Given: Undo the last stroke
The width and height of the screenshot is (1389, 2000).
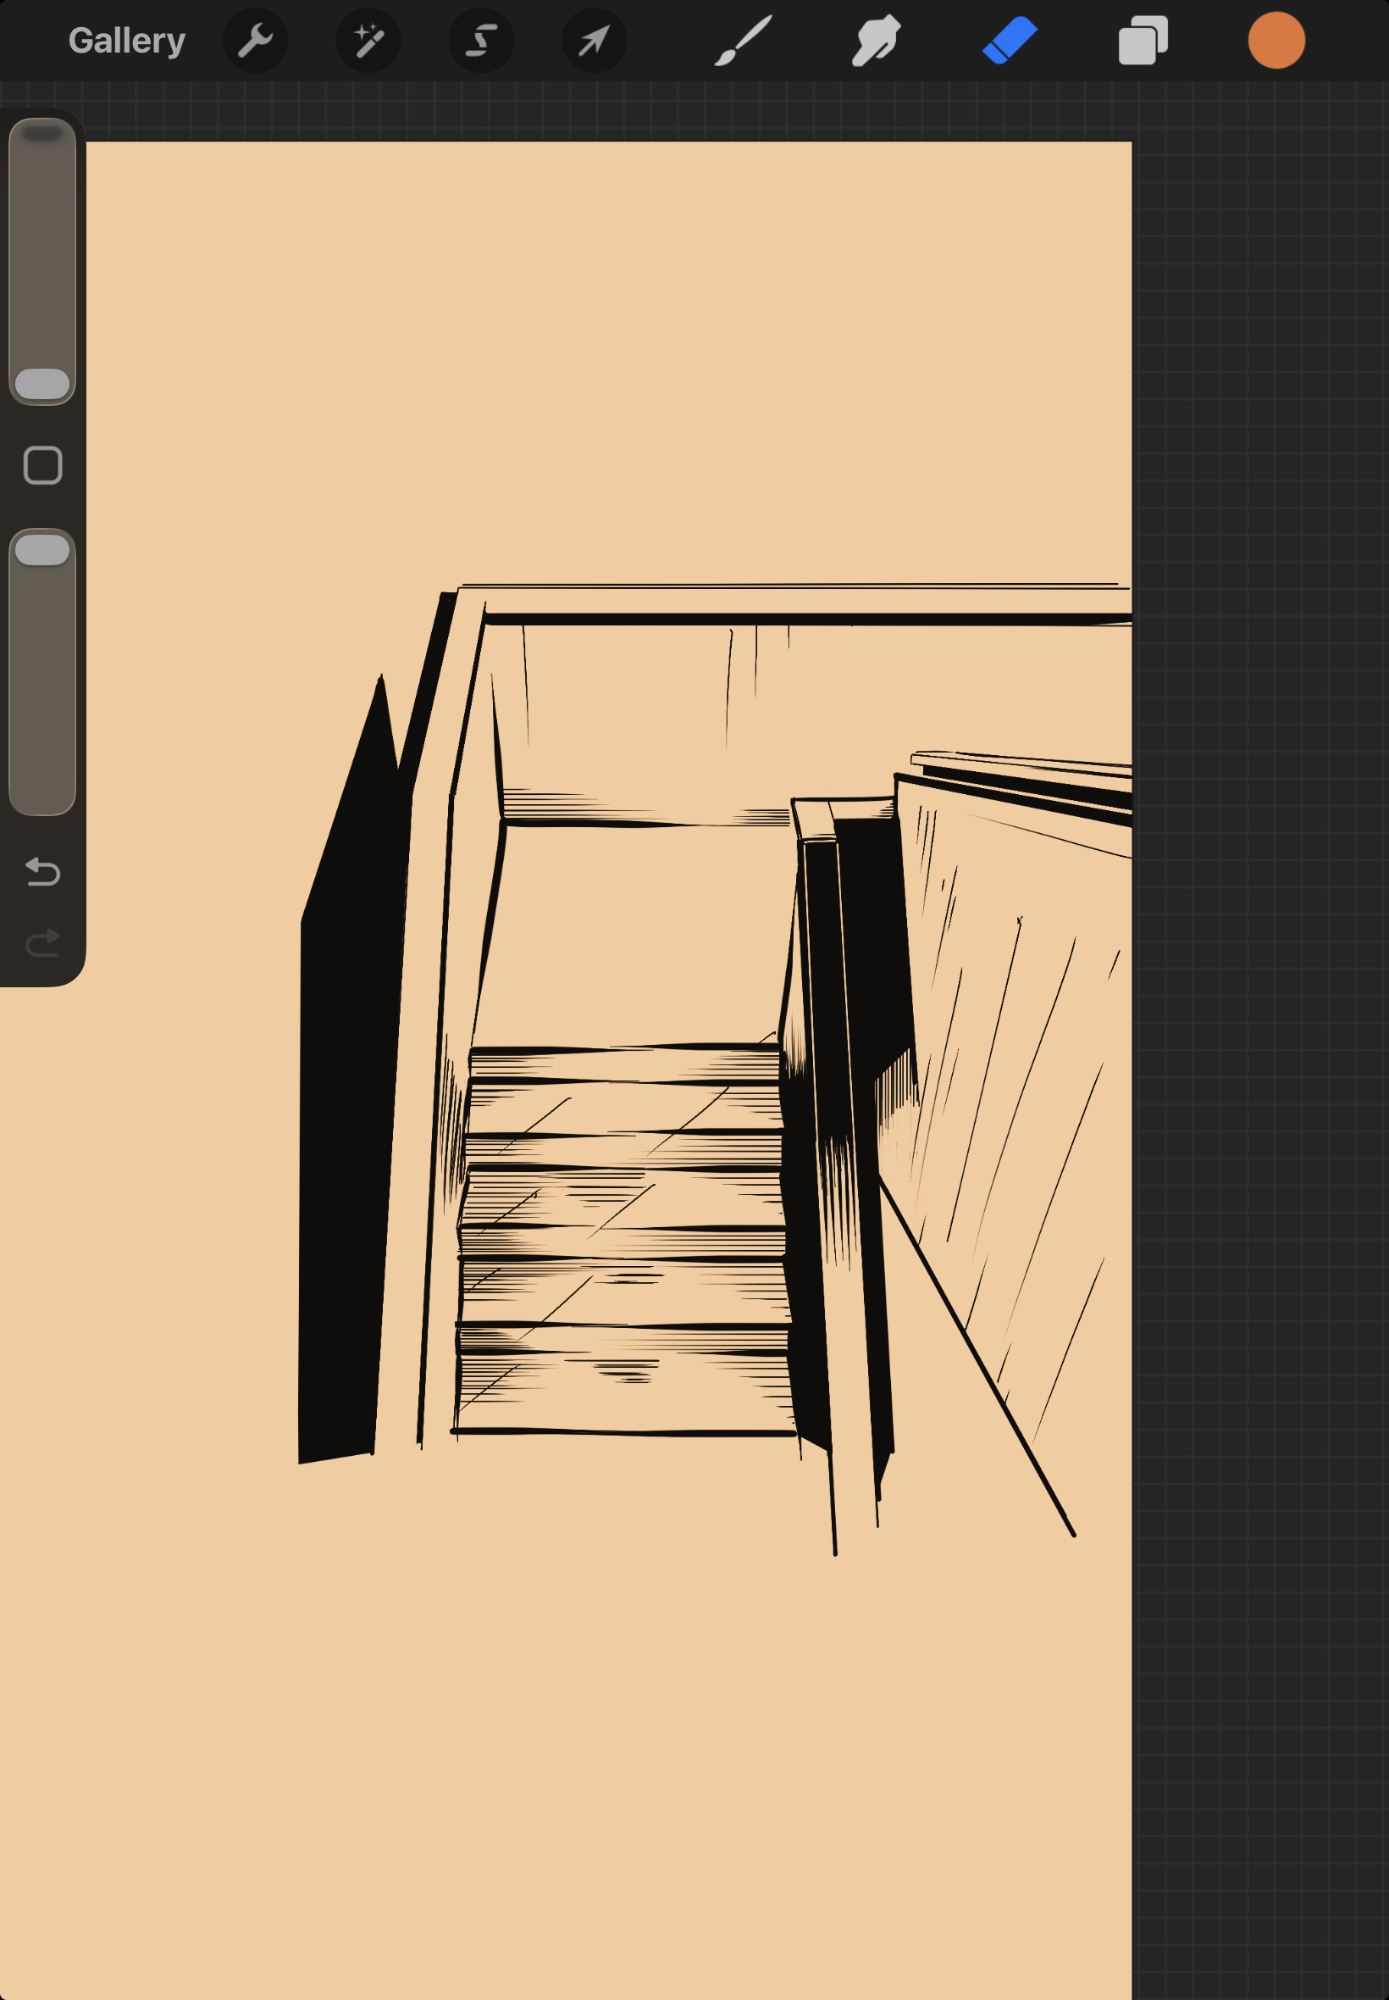Looking at the screenshot, I should tap(43, 872).
